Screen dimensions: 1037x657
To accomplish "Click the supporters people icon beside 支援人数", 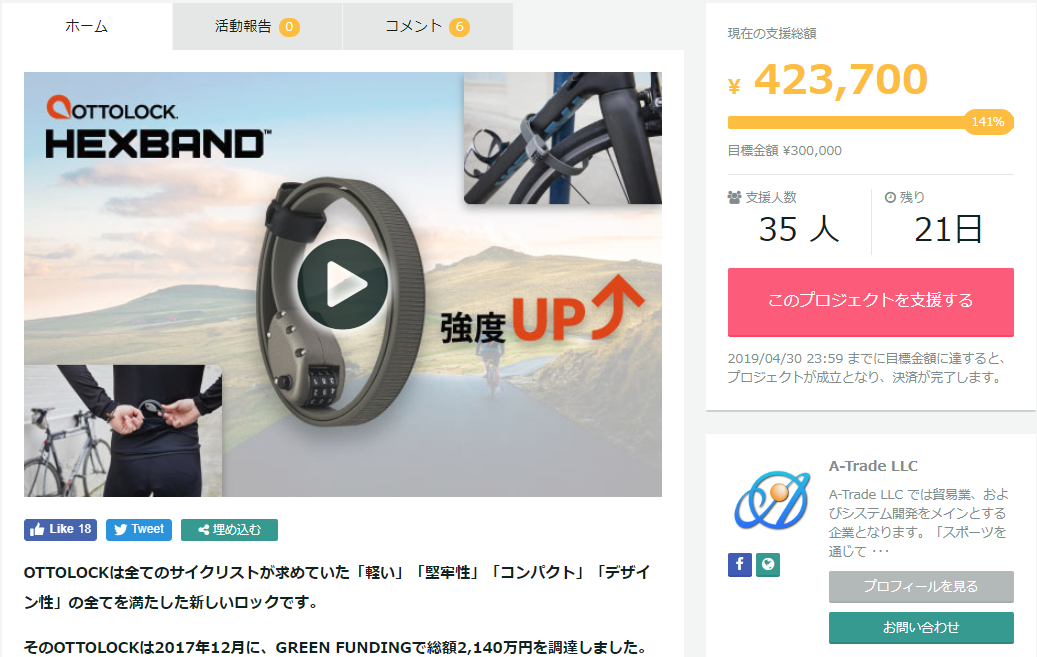I will pyautogui.click(x=734, y=197).
